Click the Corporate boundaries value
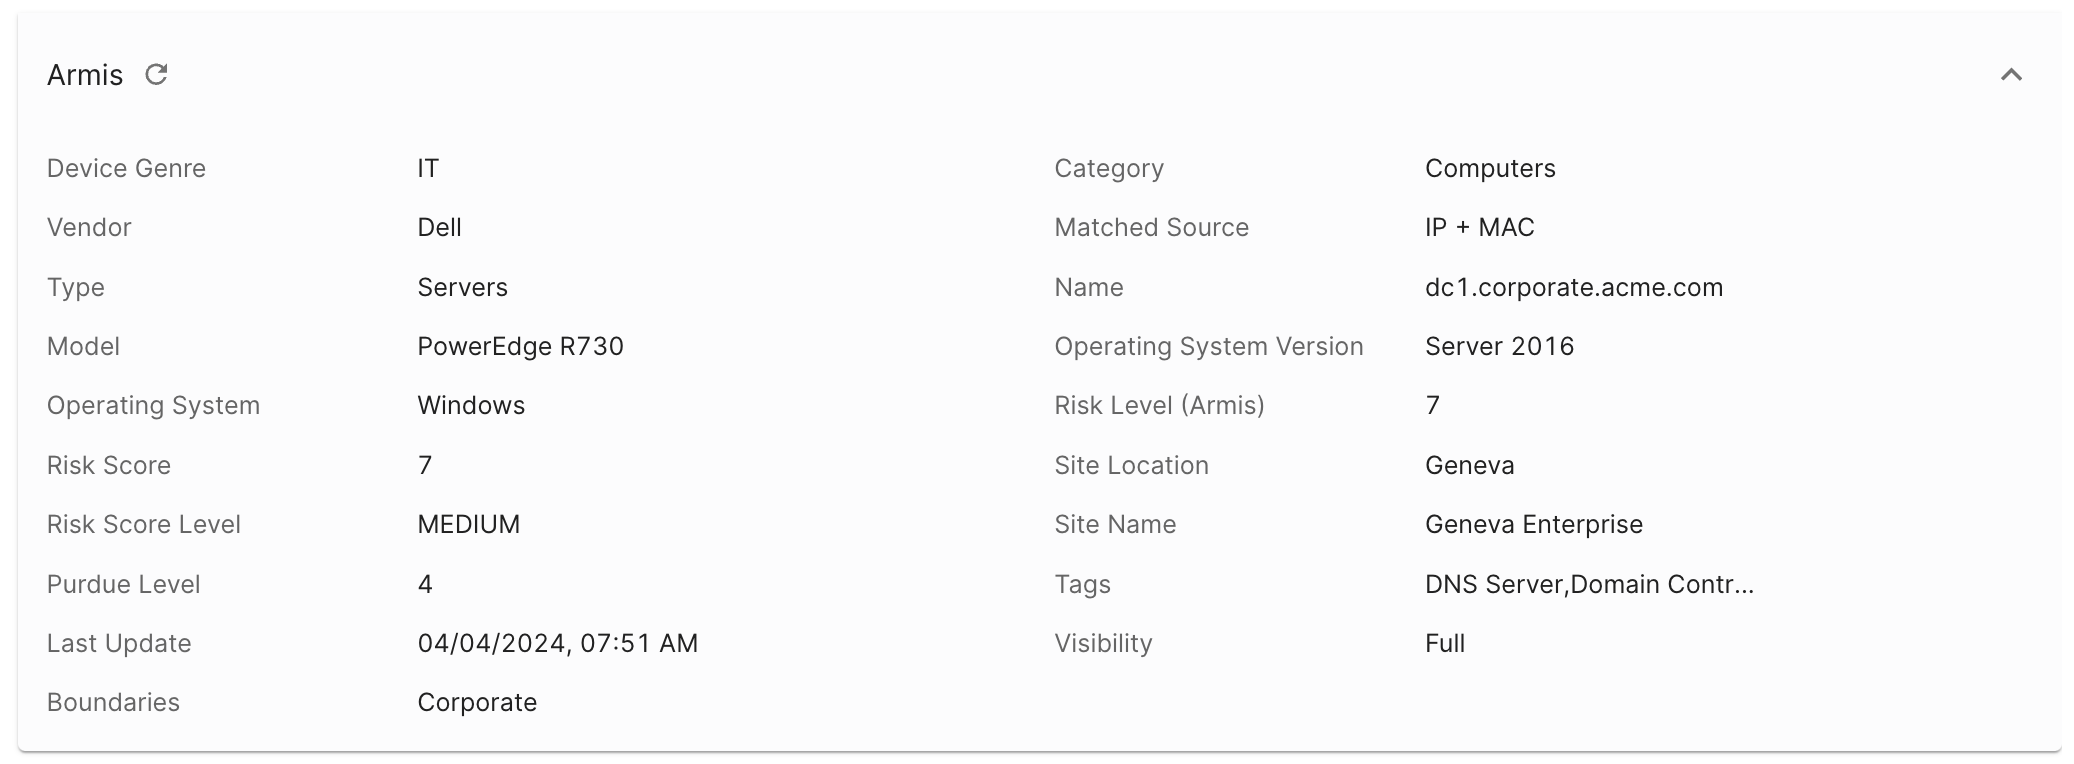This screenshot has width=2074, height=764. tap(477, 703)
